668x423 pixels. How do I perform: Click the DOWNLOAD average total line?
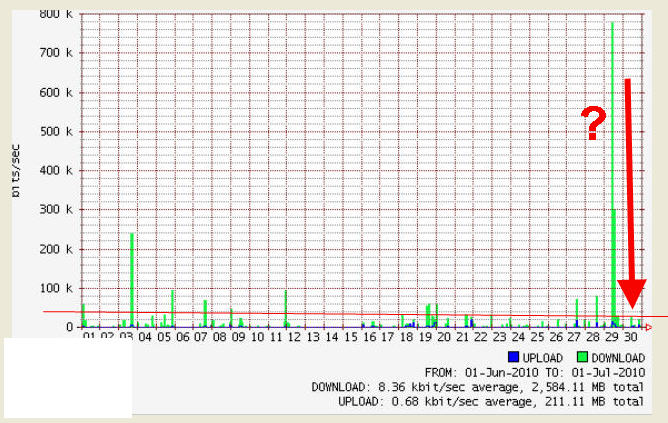[x=478, y=386]
